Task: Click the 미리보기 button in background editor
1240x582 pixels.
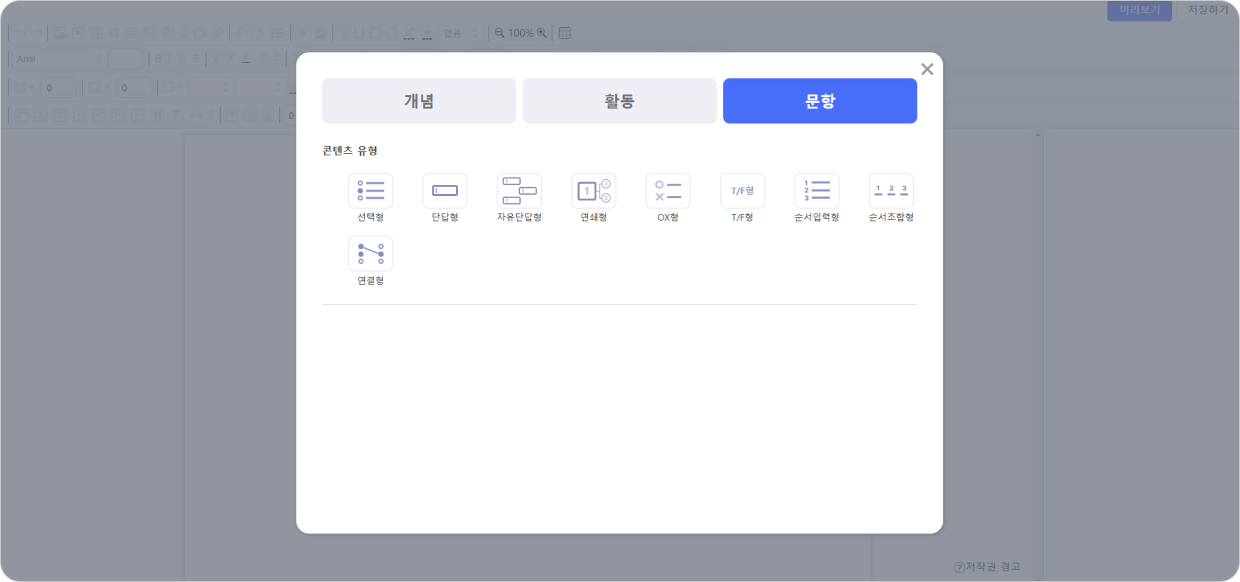Action: (1139, 10)
